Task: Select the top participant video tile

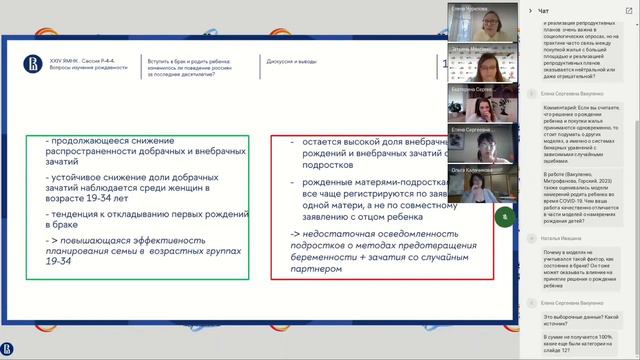Action: pyautogui.click(x=482, y=22)
